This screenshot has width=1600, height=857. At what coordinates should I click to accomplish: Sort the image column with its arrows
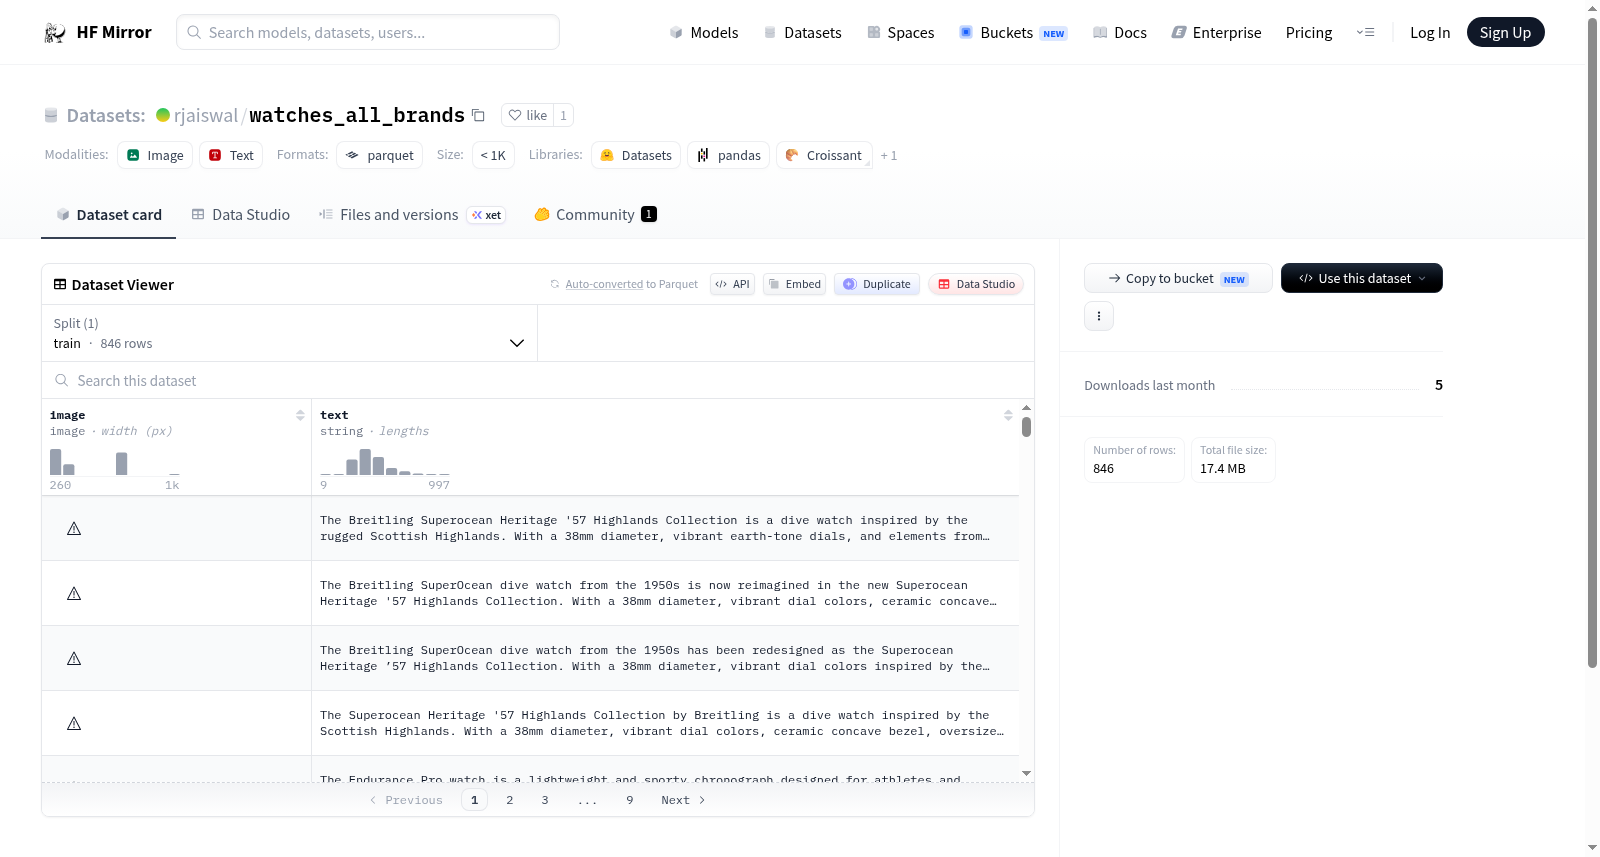(300, 415)
